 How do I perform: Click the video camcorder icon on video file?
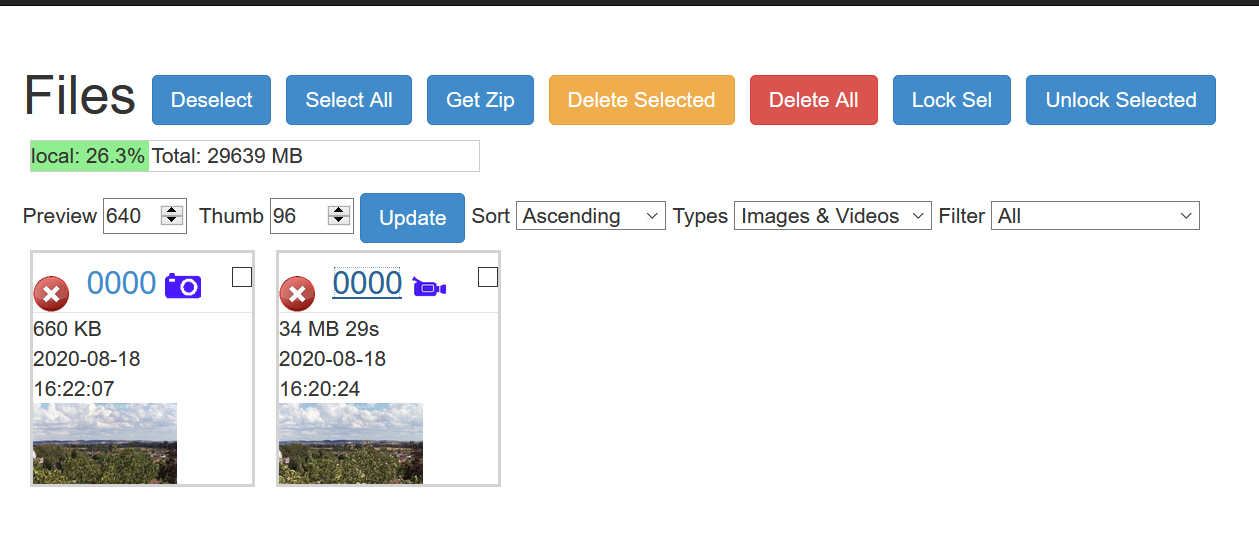[429, 287]
